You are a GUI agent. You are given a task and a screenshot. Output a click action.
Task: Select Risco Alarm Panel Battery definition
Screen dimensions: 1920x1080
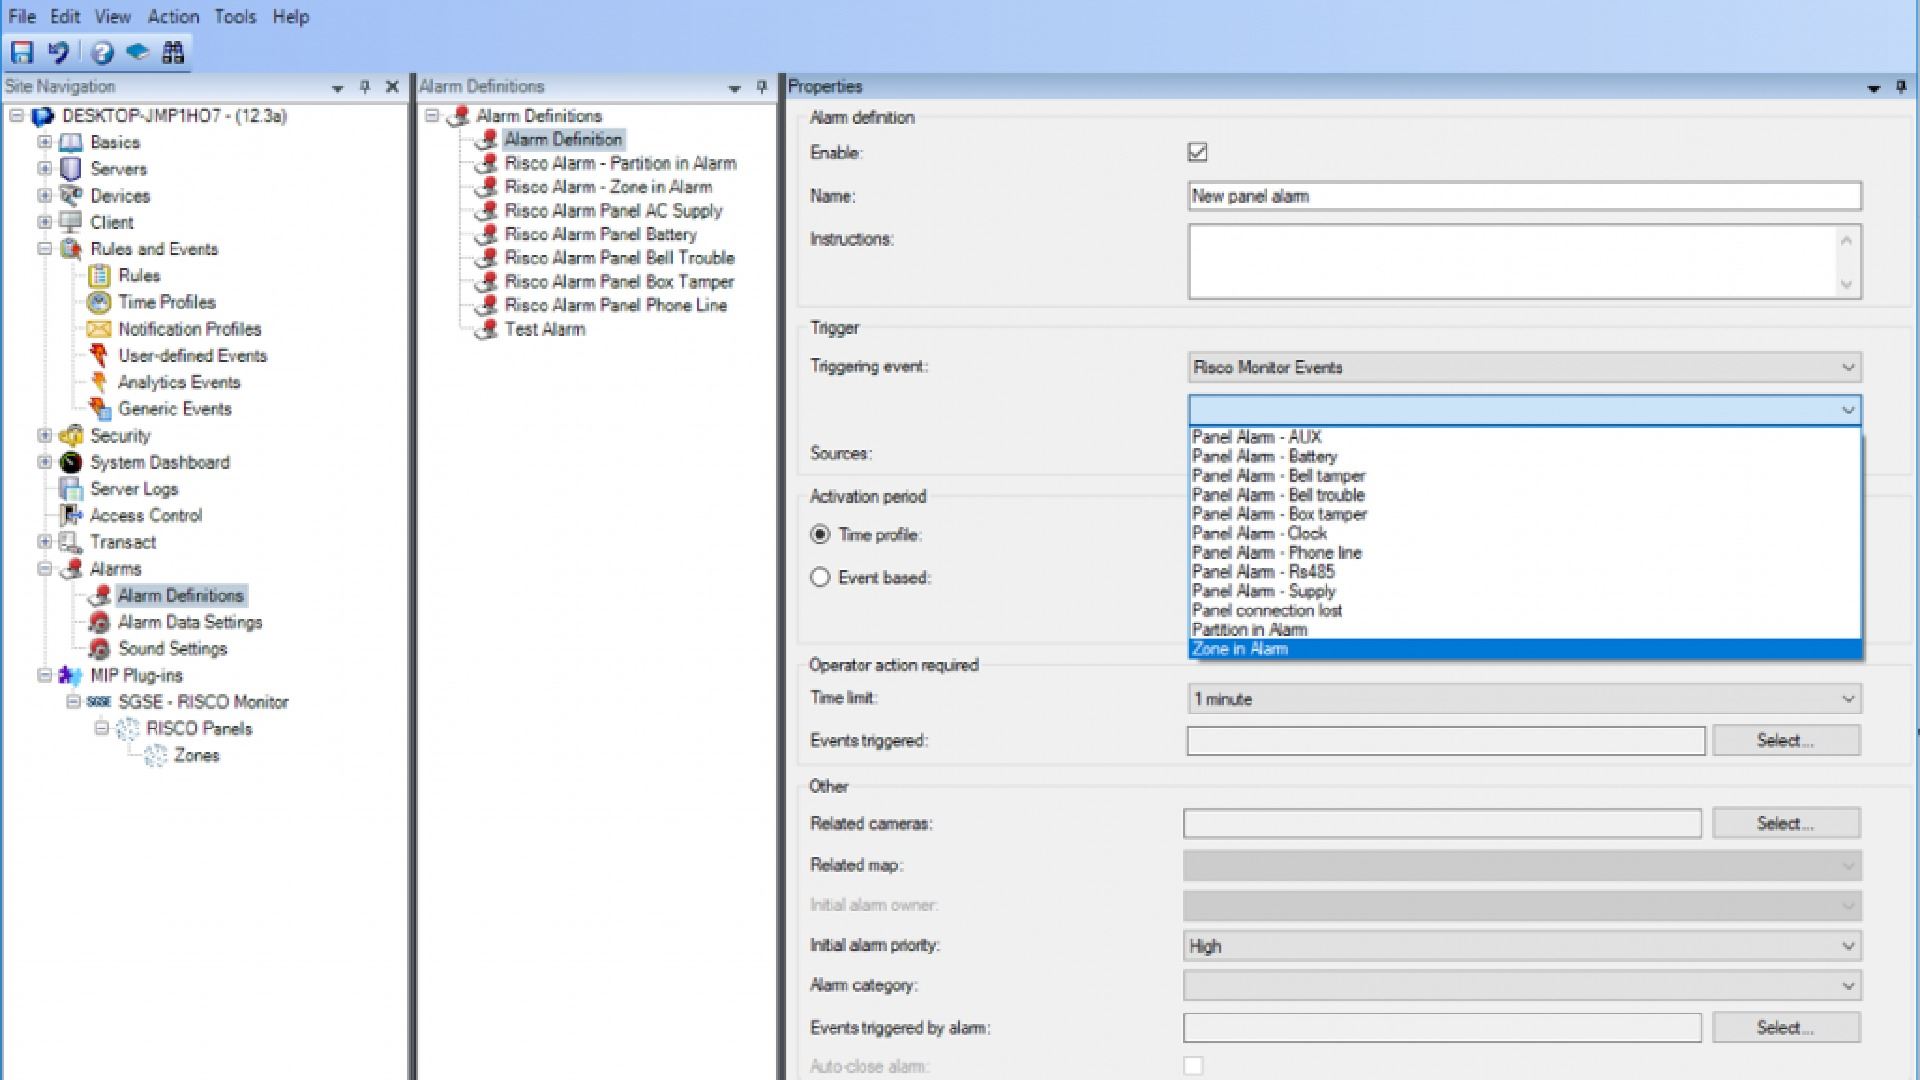coord(600,234)
